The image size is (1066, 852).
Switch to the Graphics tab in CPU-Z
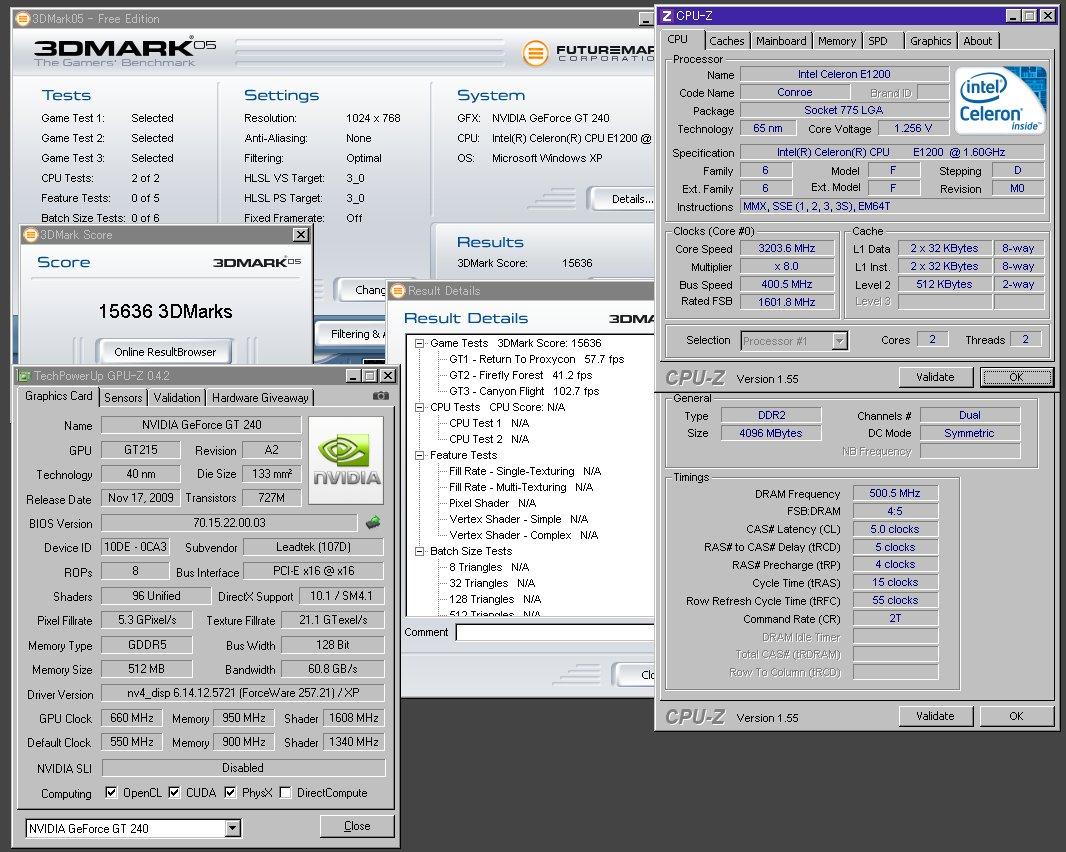[x=931, y=41]
